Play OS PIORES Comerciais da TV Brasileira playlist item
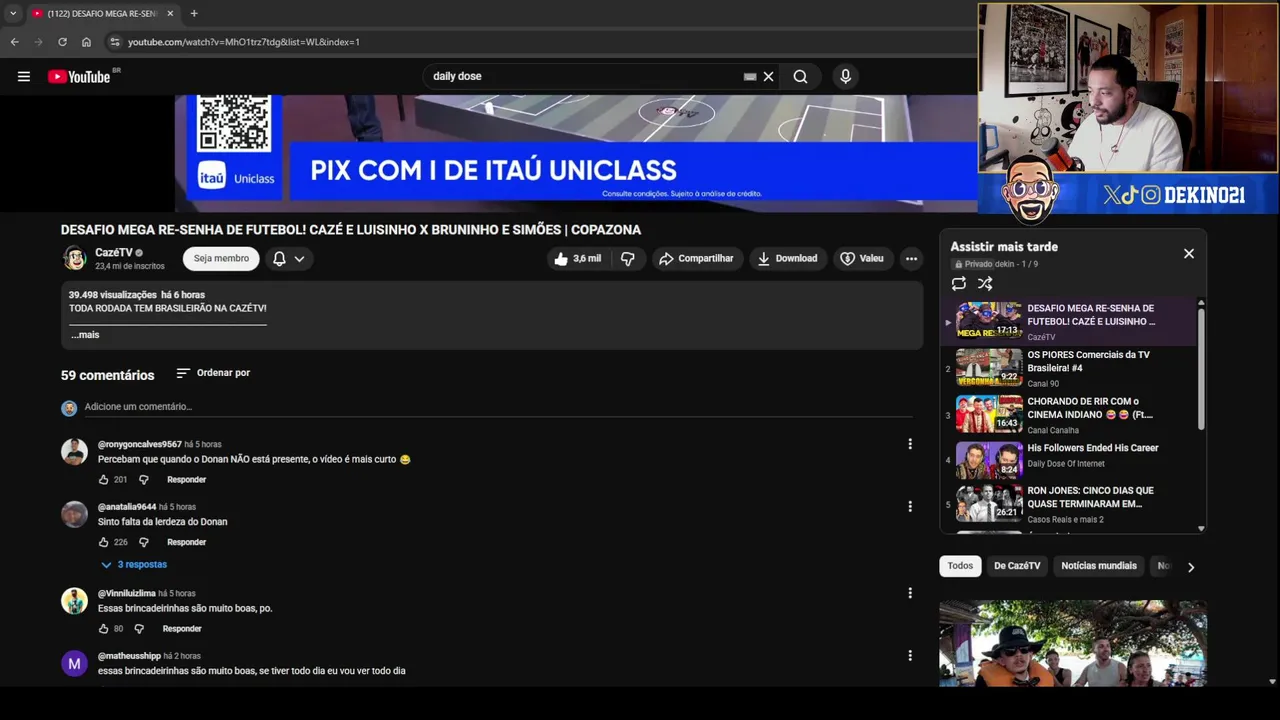The image size is (1280, 720). pos(1068,368)
